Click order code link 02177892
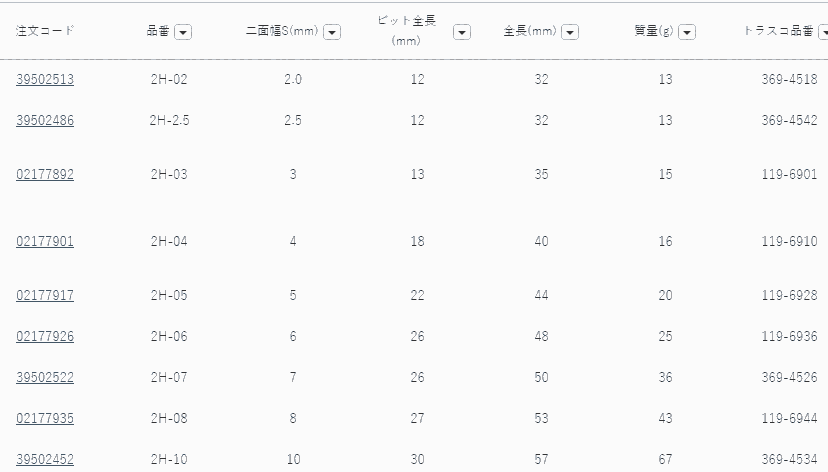The width and height of the screenshot is (828, 472). pos(45,175)
